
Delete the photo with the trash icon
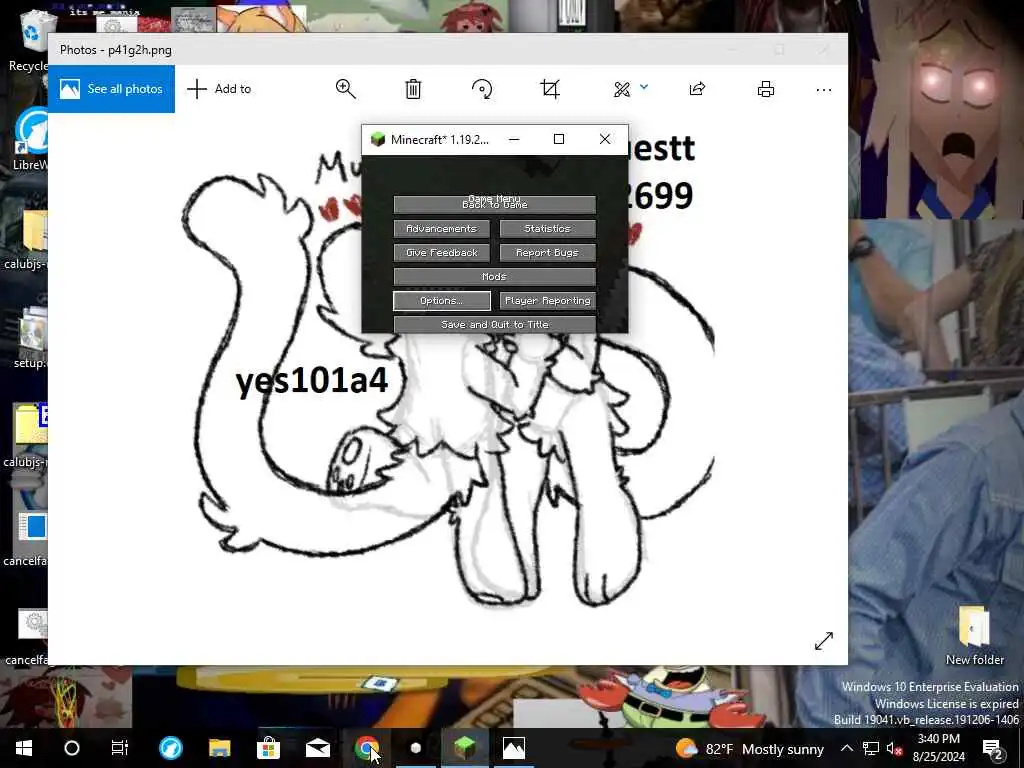coord(413,89)
